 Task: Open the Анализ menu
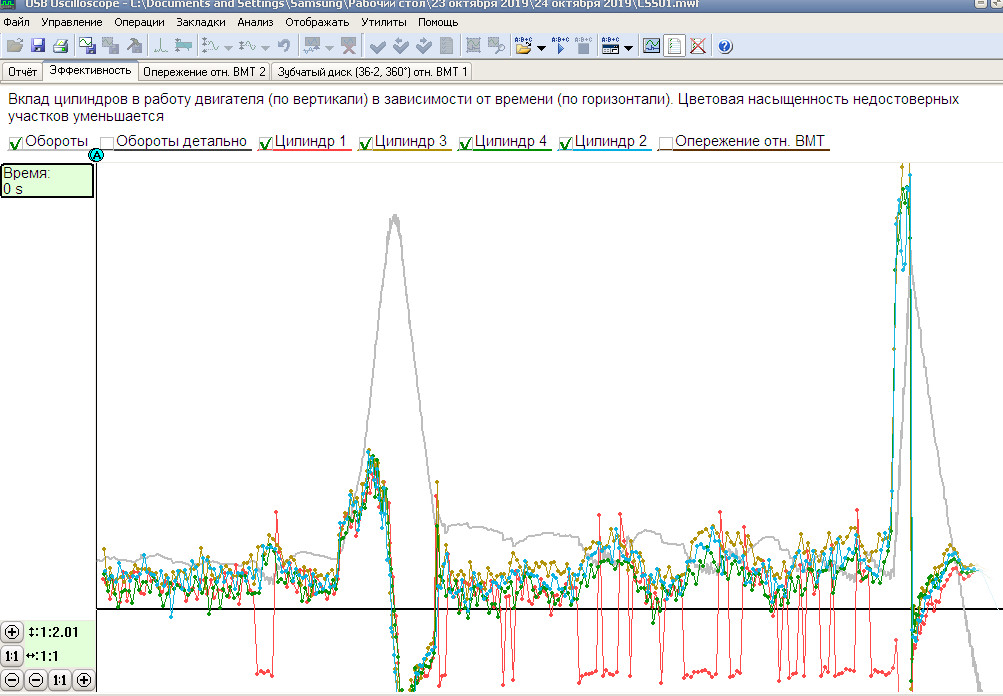(255, 22)
